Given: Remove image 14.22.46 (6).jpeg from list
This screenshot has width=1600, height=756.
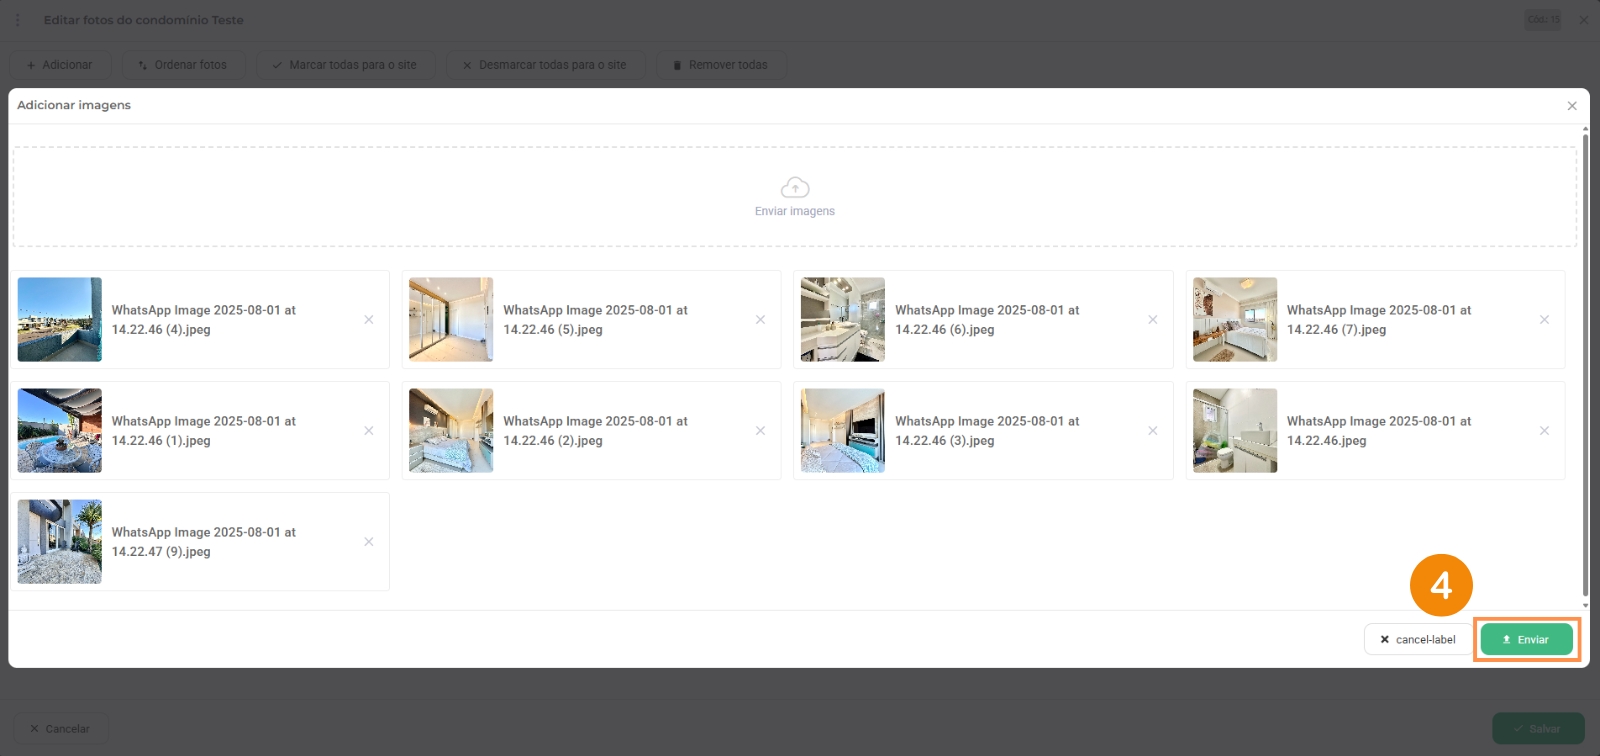Looking at the screenshot, I should pos(1152,320).
